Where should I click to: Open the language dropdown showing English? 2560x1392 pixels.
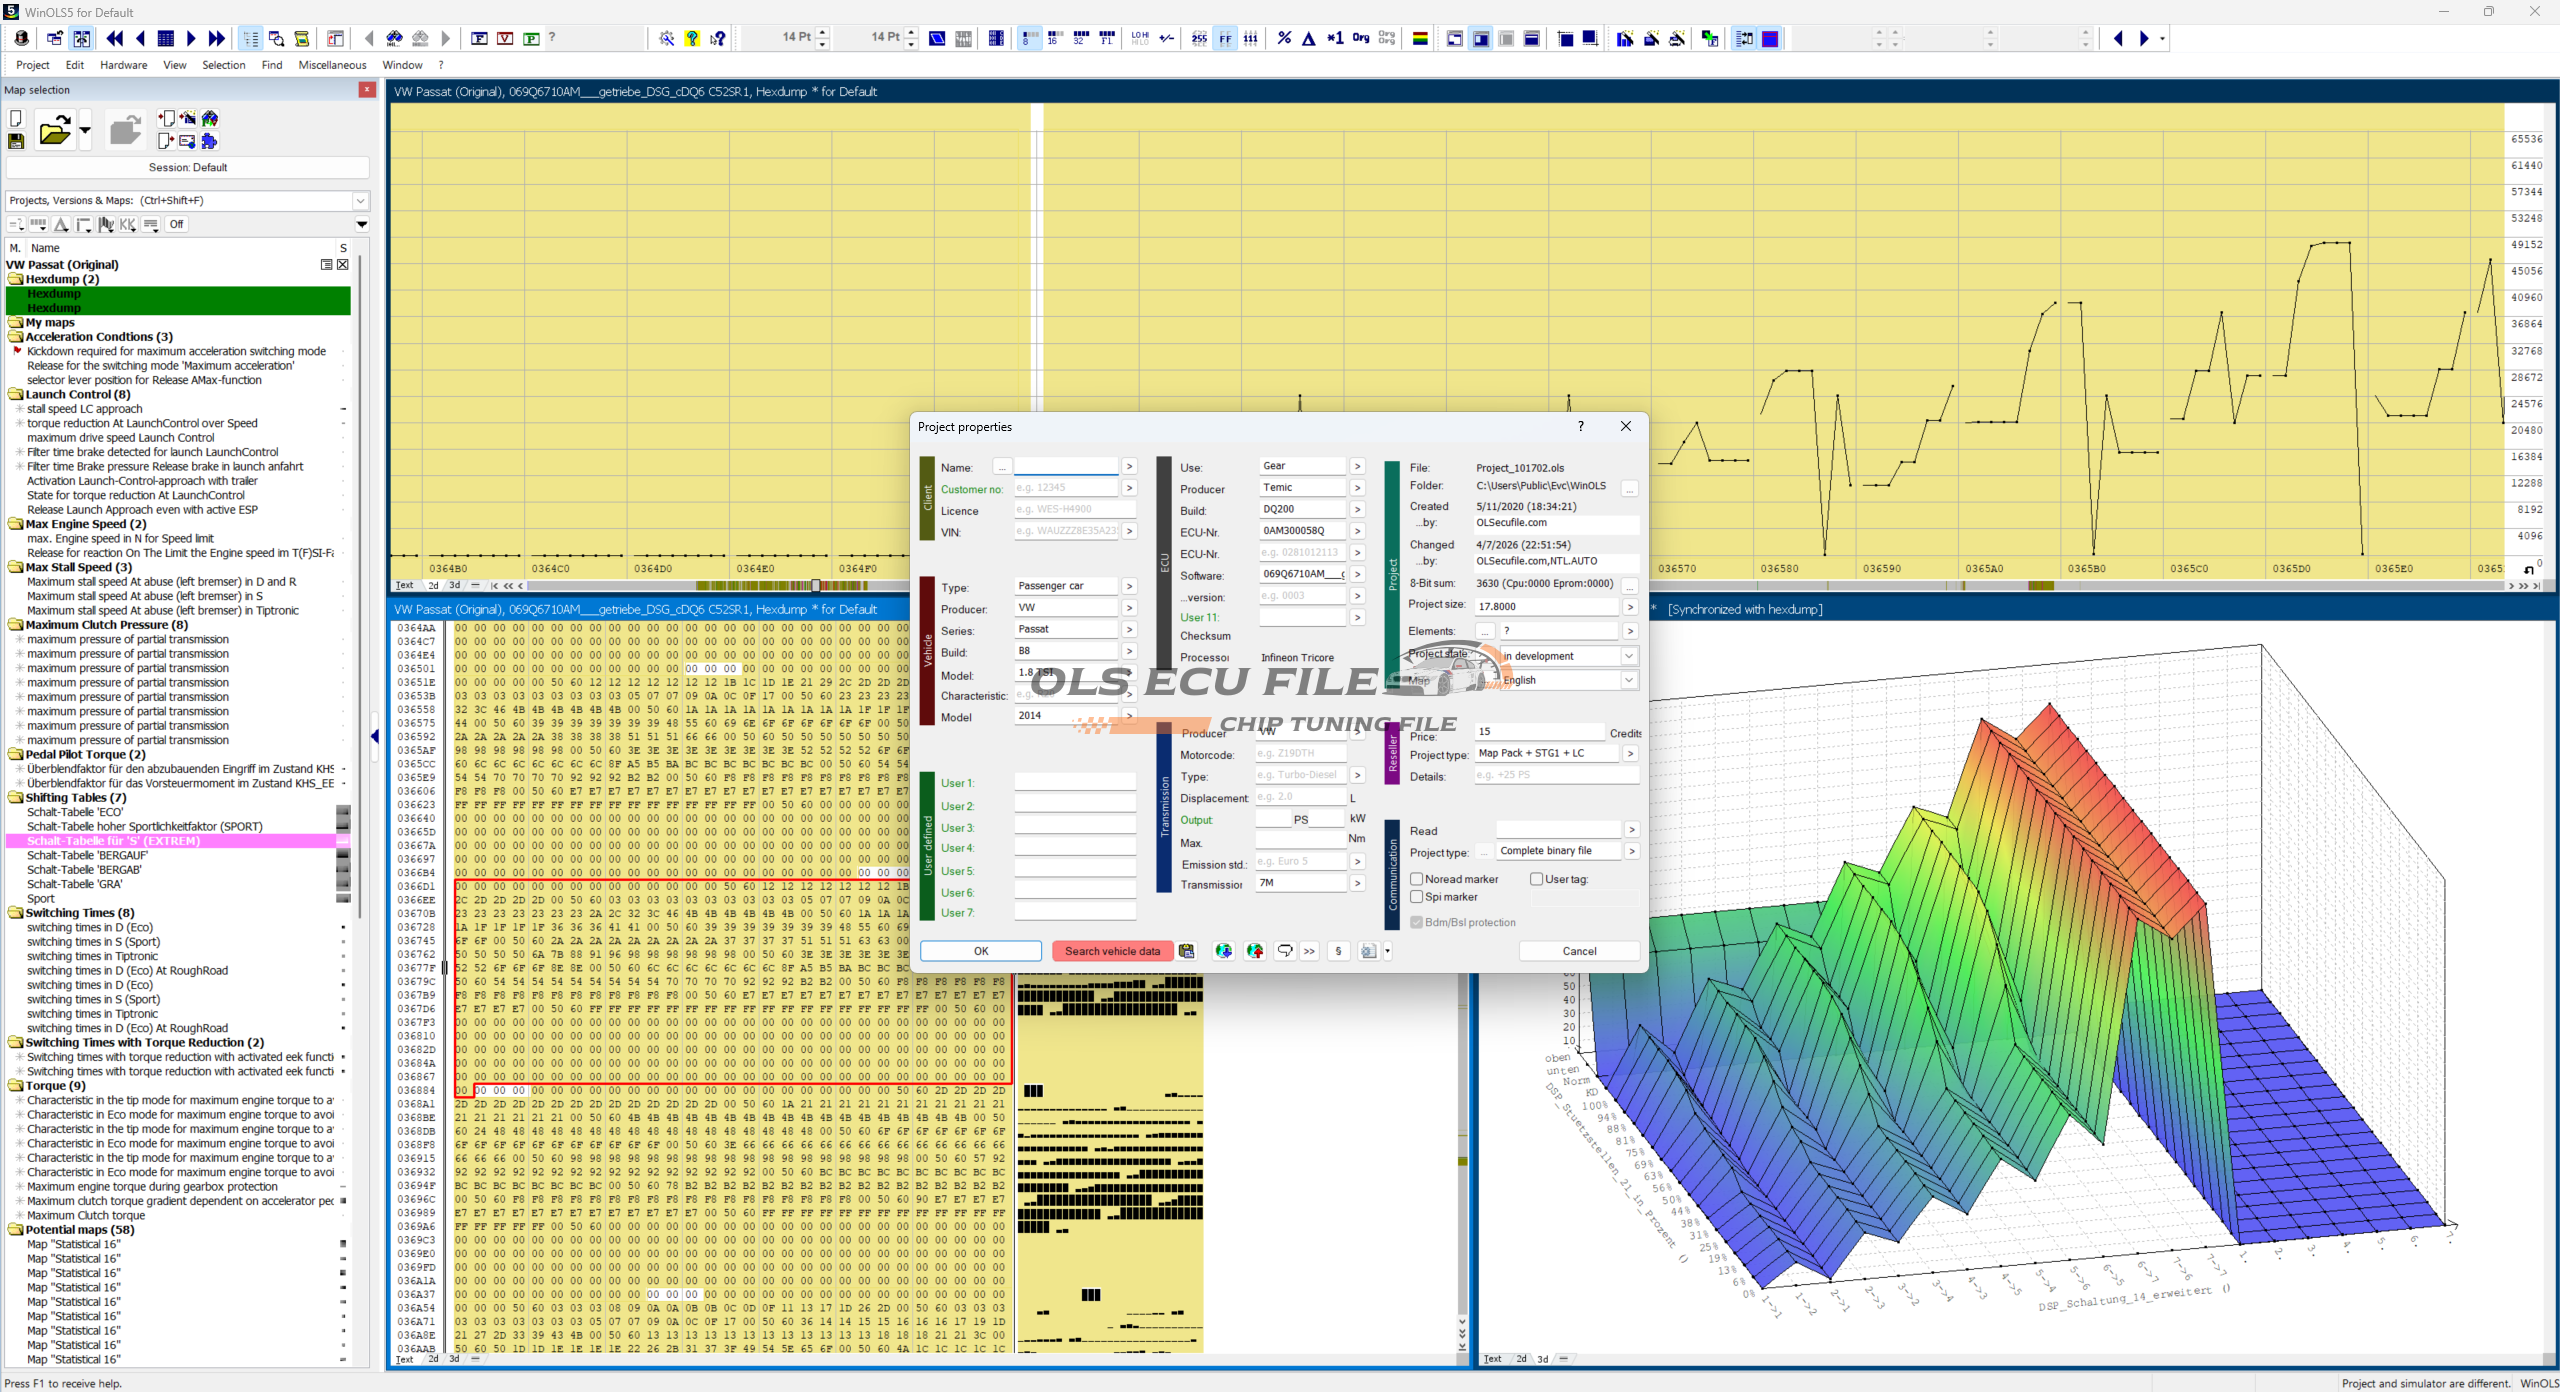click(x=1628, y=680)
